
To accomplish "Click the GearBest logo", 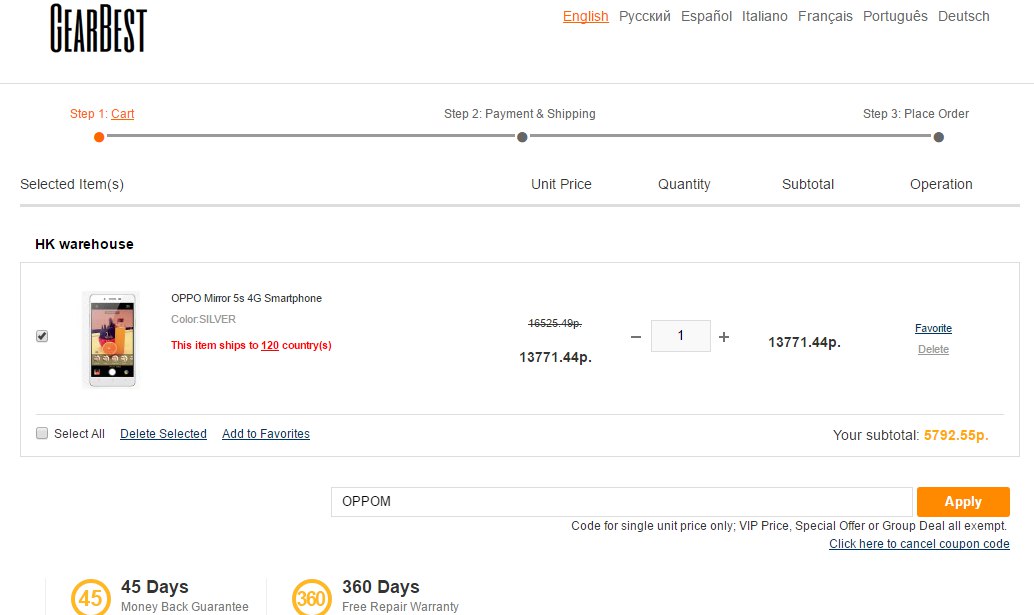I will click(98, 28).
